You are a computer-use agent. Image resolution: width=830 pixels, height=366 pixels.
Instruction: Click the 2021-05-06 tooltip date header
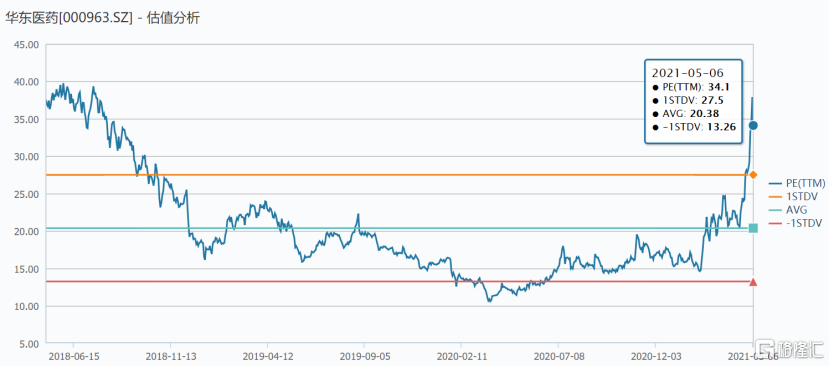(688, 73)
